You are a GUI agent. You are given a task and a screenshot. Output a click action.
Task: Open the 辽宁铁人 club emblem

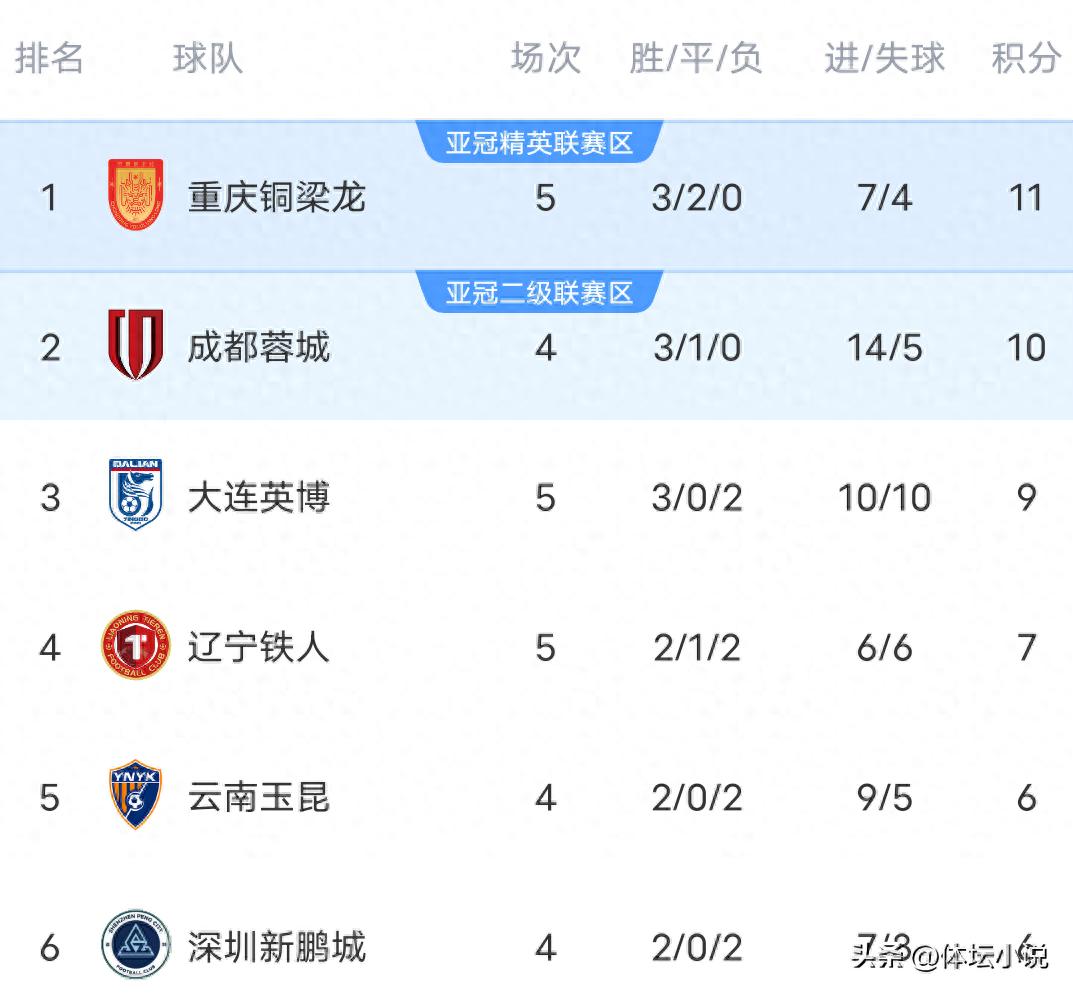135,647
